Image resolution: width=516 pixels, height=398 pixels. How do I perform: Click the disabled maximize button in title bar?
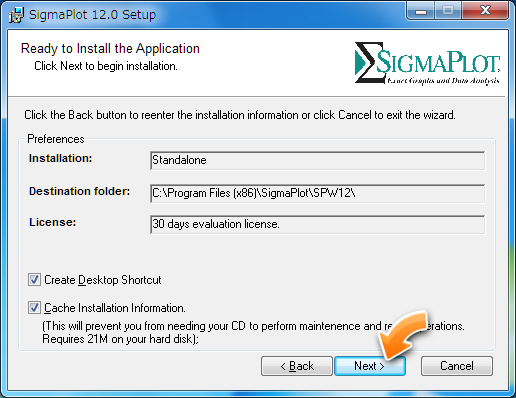point(448,11)
